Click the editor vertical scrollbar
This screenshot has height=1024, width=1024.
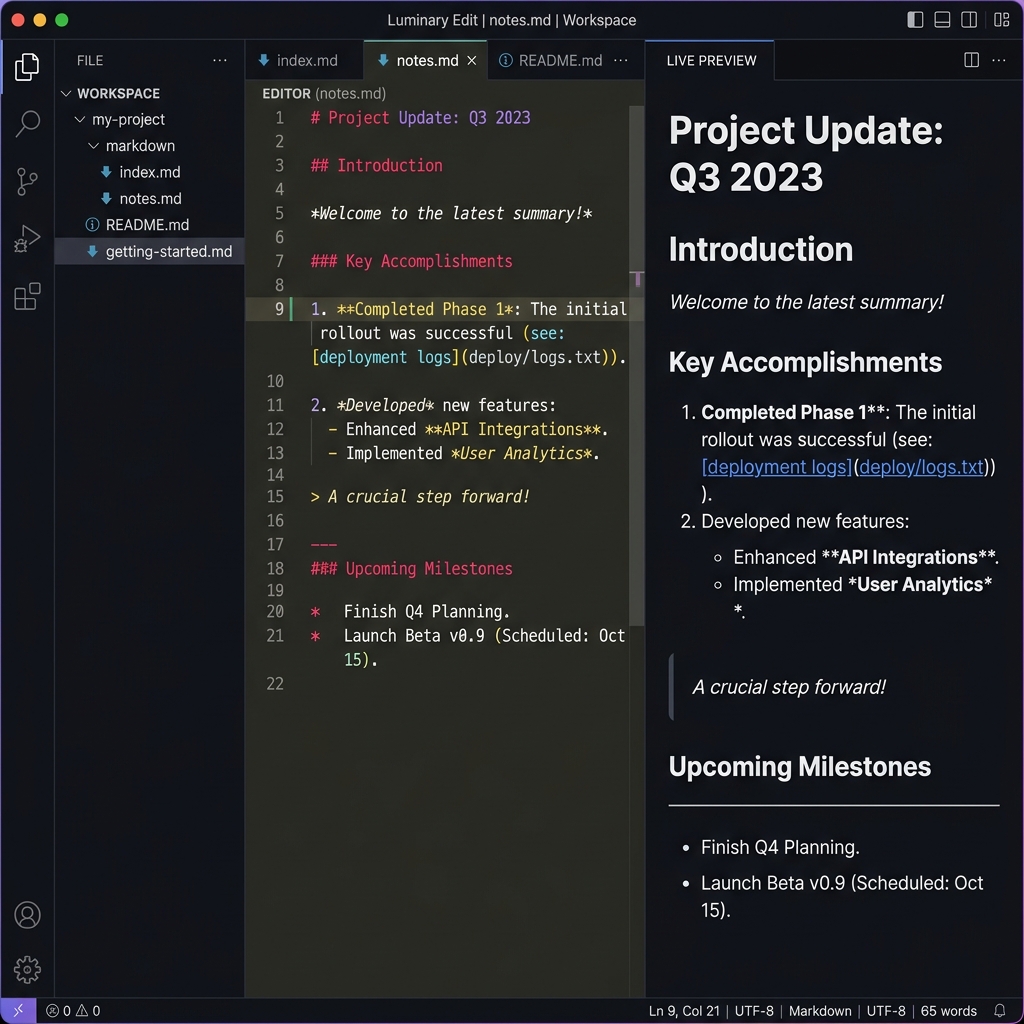637,366
